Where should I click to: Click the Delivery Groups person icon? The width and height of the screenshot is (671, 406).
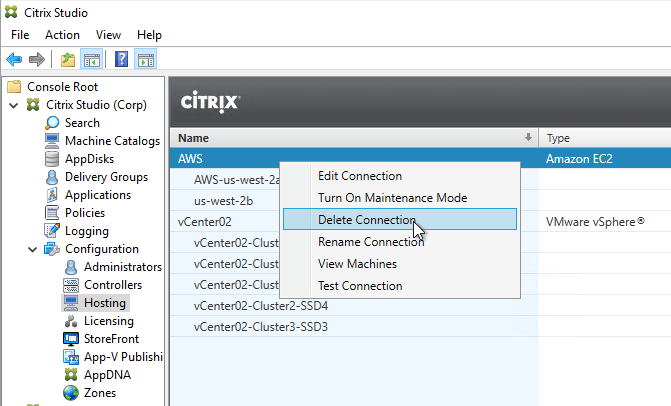[52, 177]
